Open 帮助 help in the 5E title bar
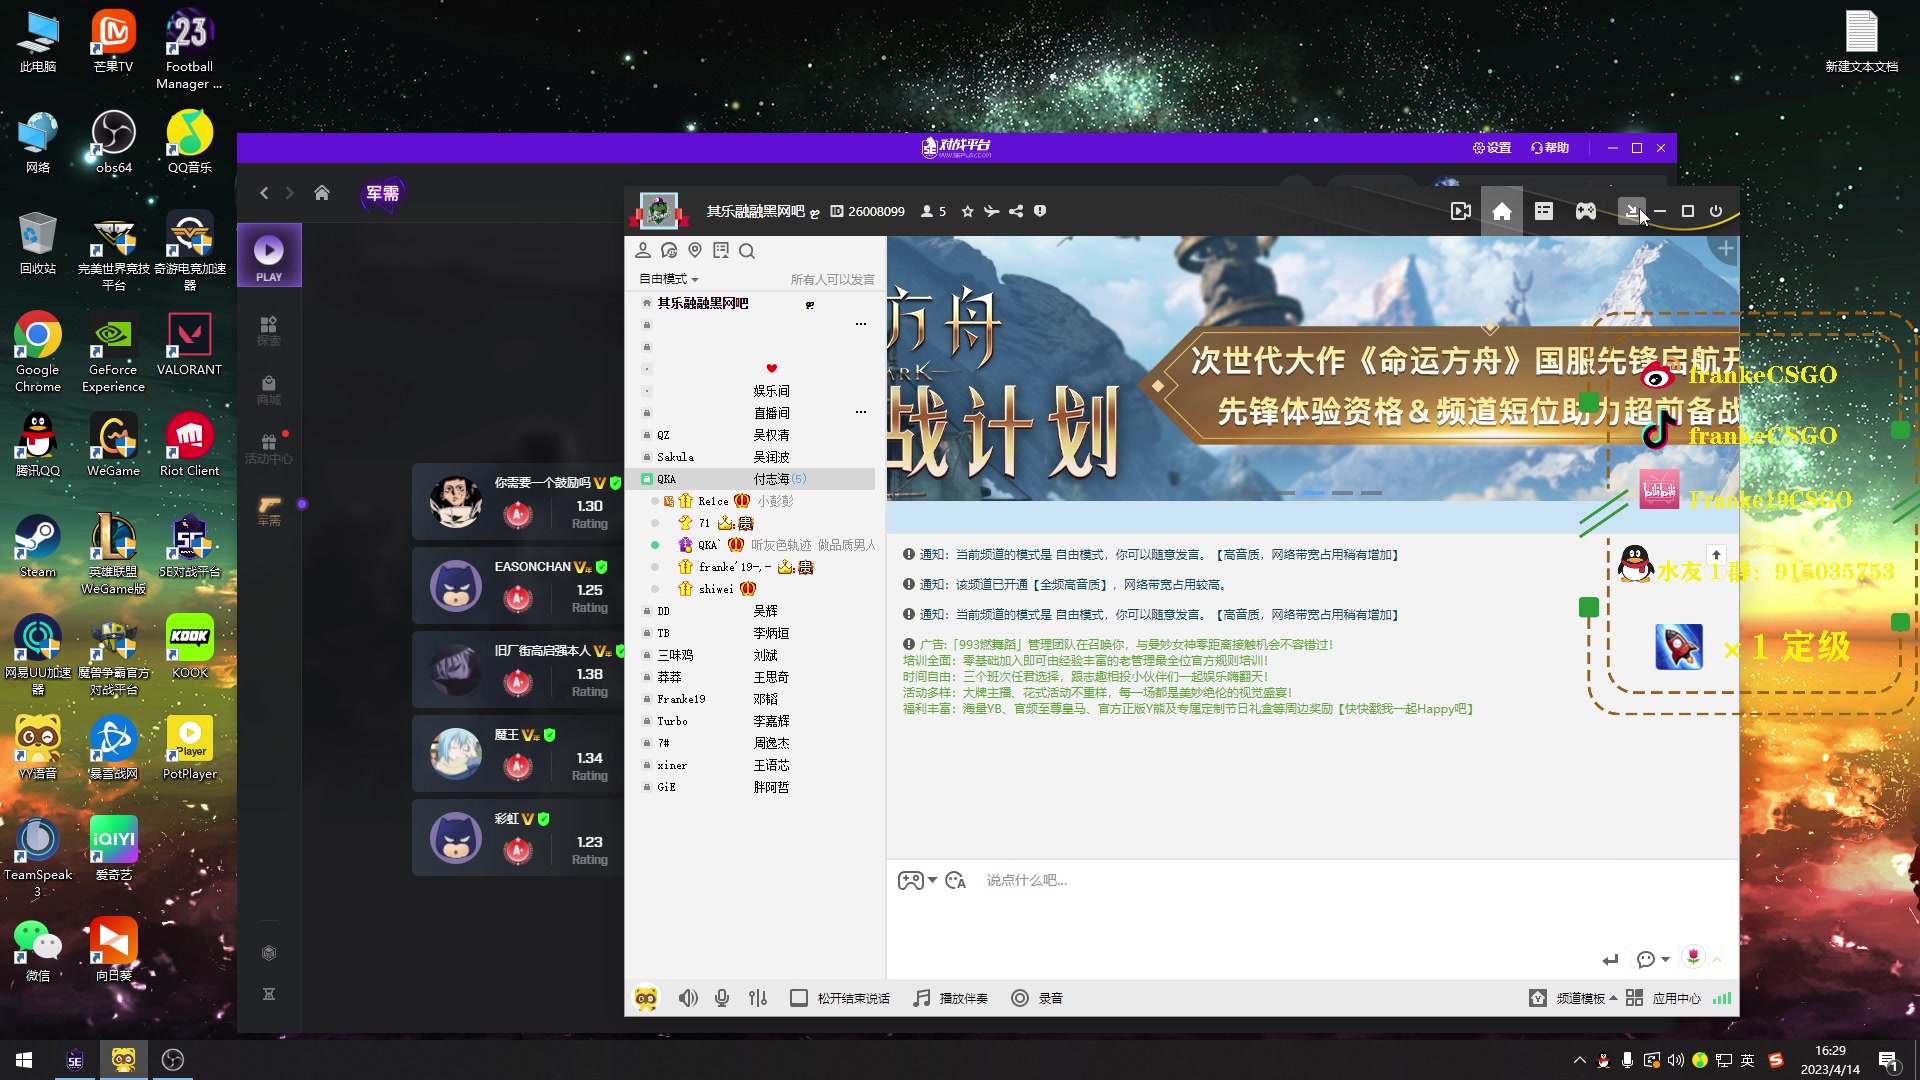This screenshot has height=1080, width=1920. click(1550, 148)
